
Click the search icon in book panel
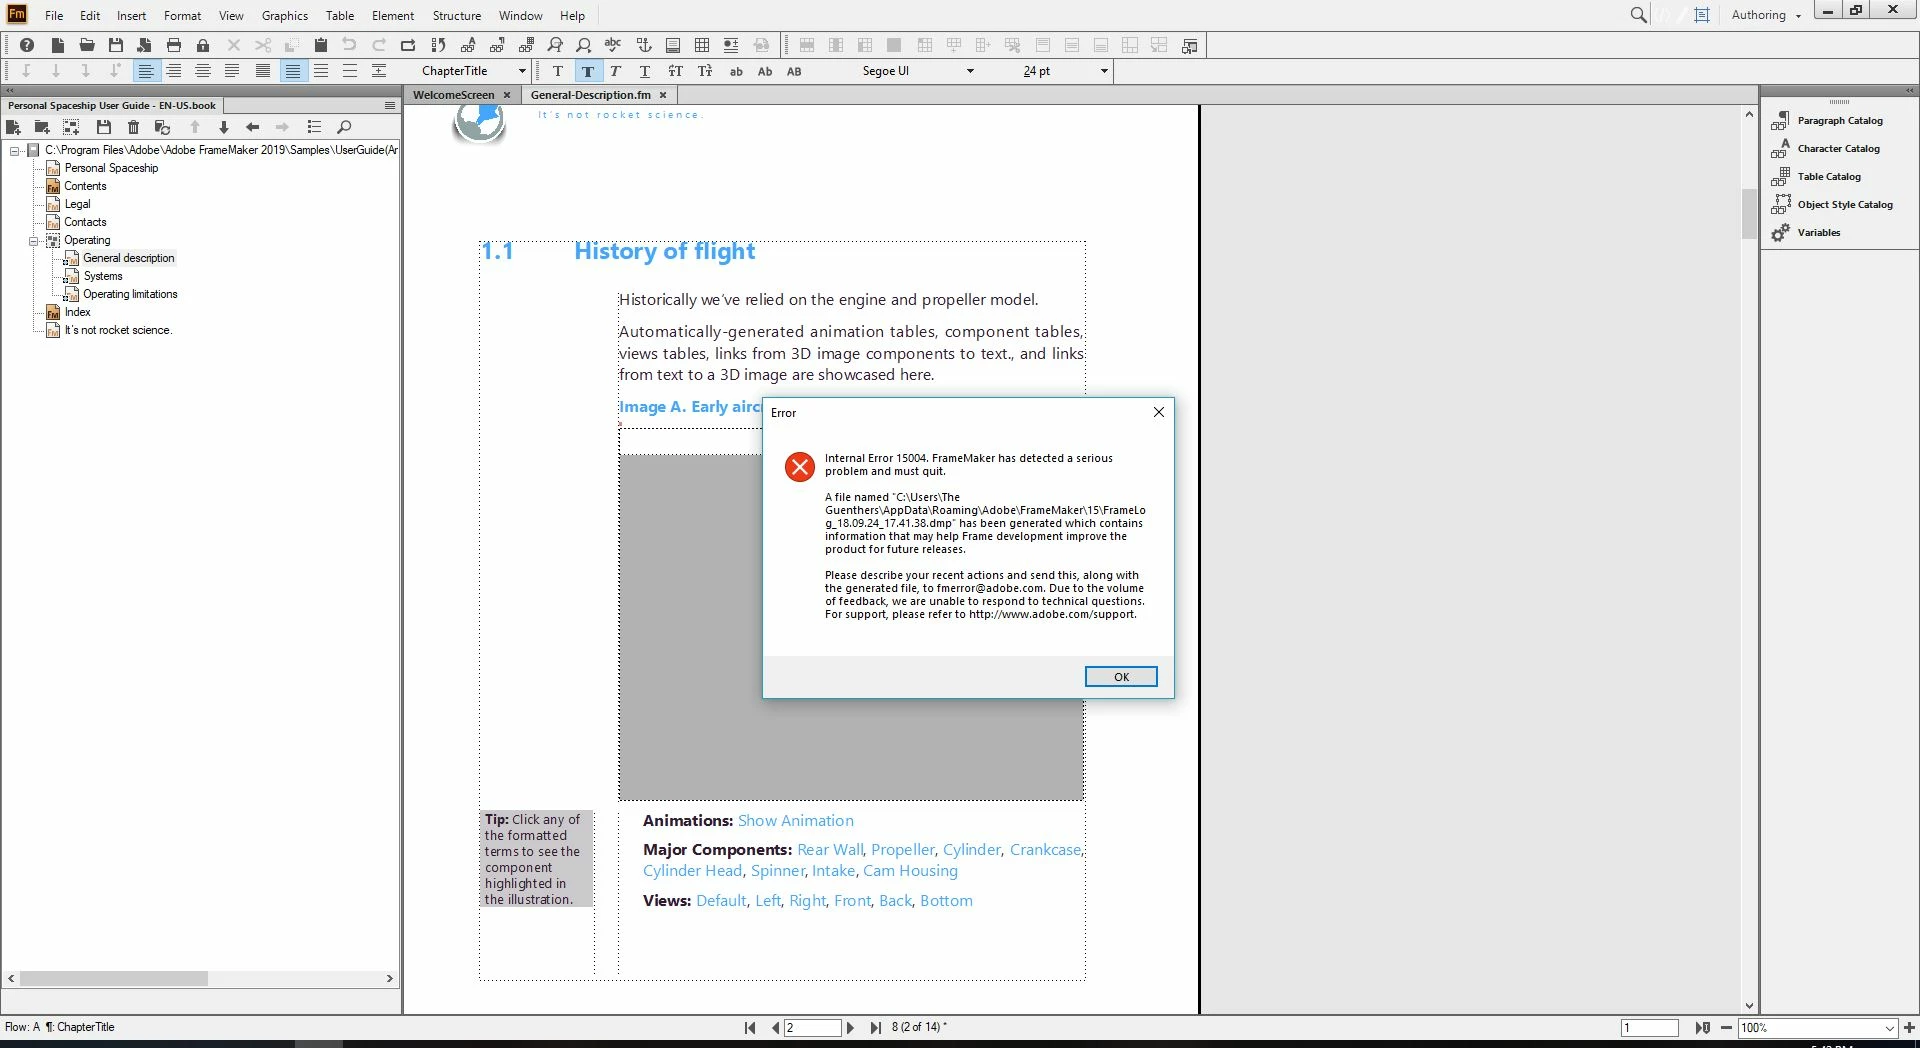click(x=344, y=127)
